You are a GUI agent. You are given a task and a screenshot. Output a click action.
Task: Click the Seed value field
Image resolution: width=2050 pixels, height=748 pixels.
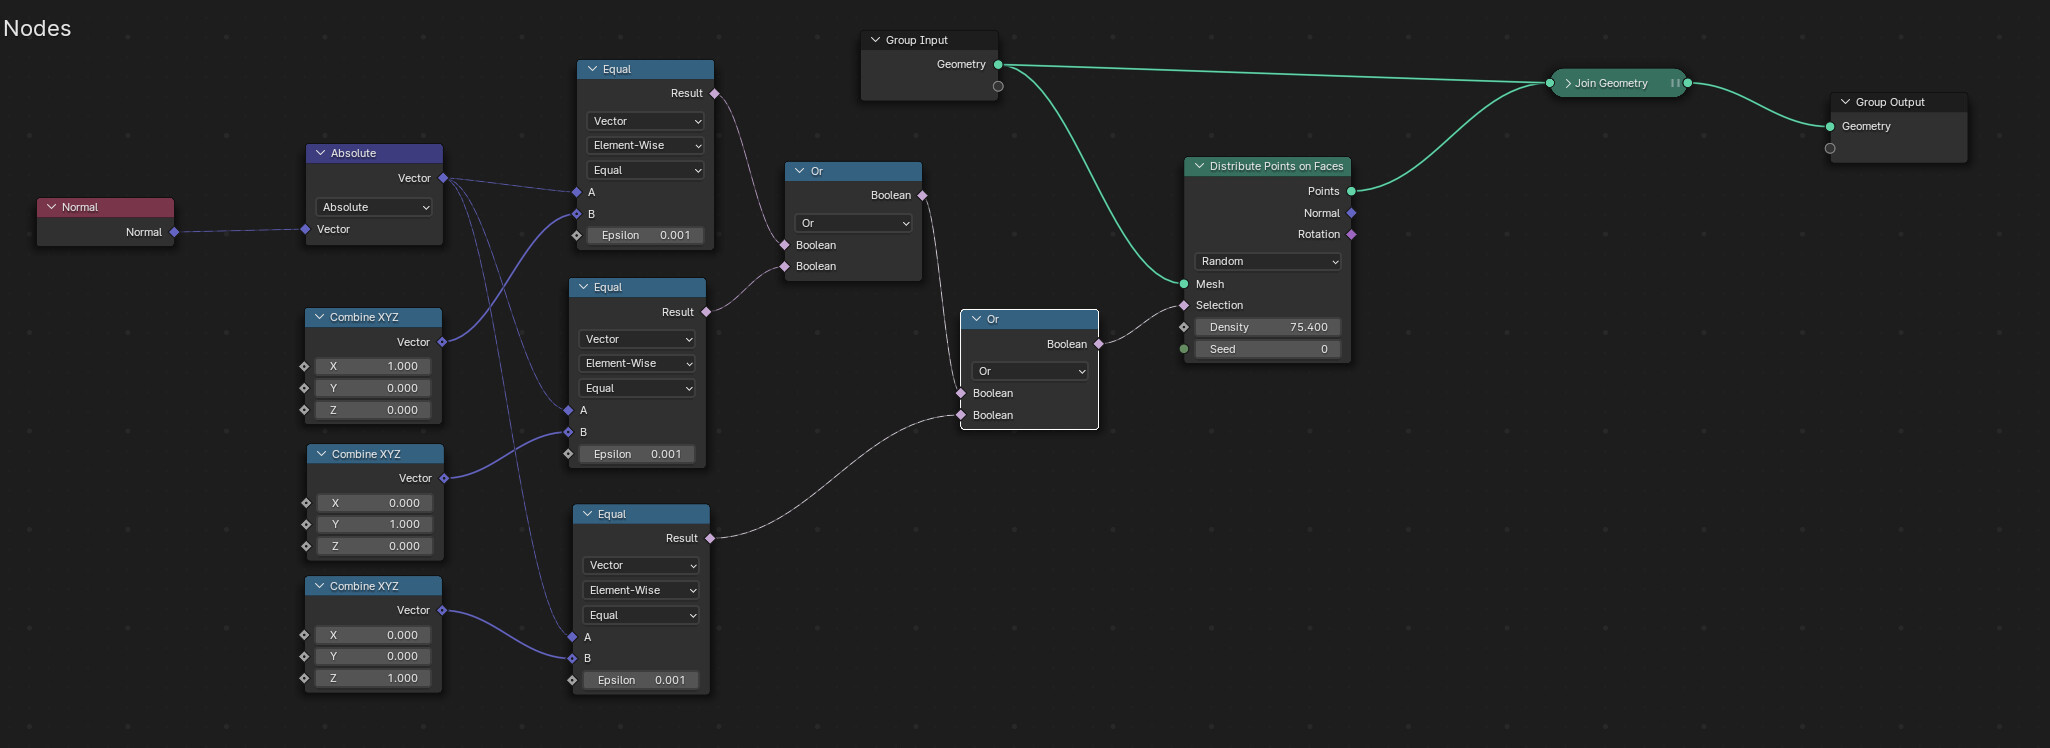[1267, 349]
